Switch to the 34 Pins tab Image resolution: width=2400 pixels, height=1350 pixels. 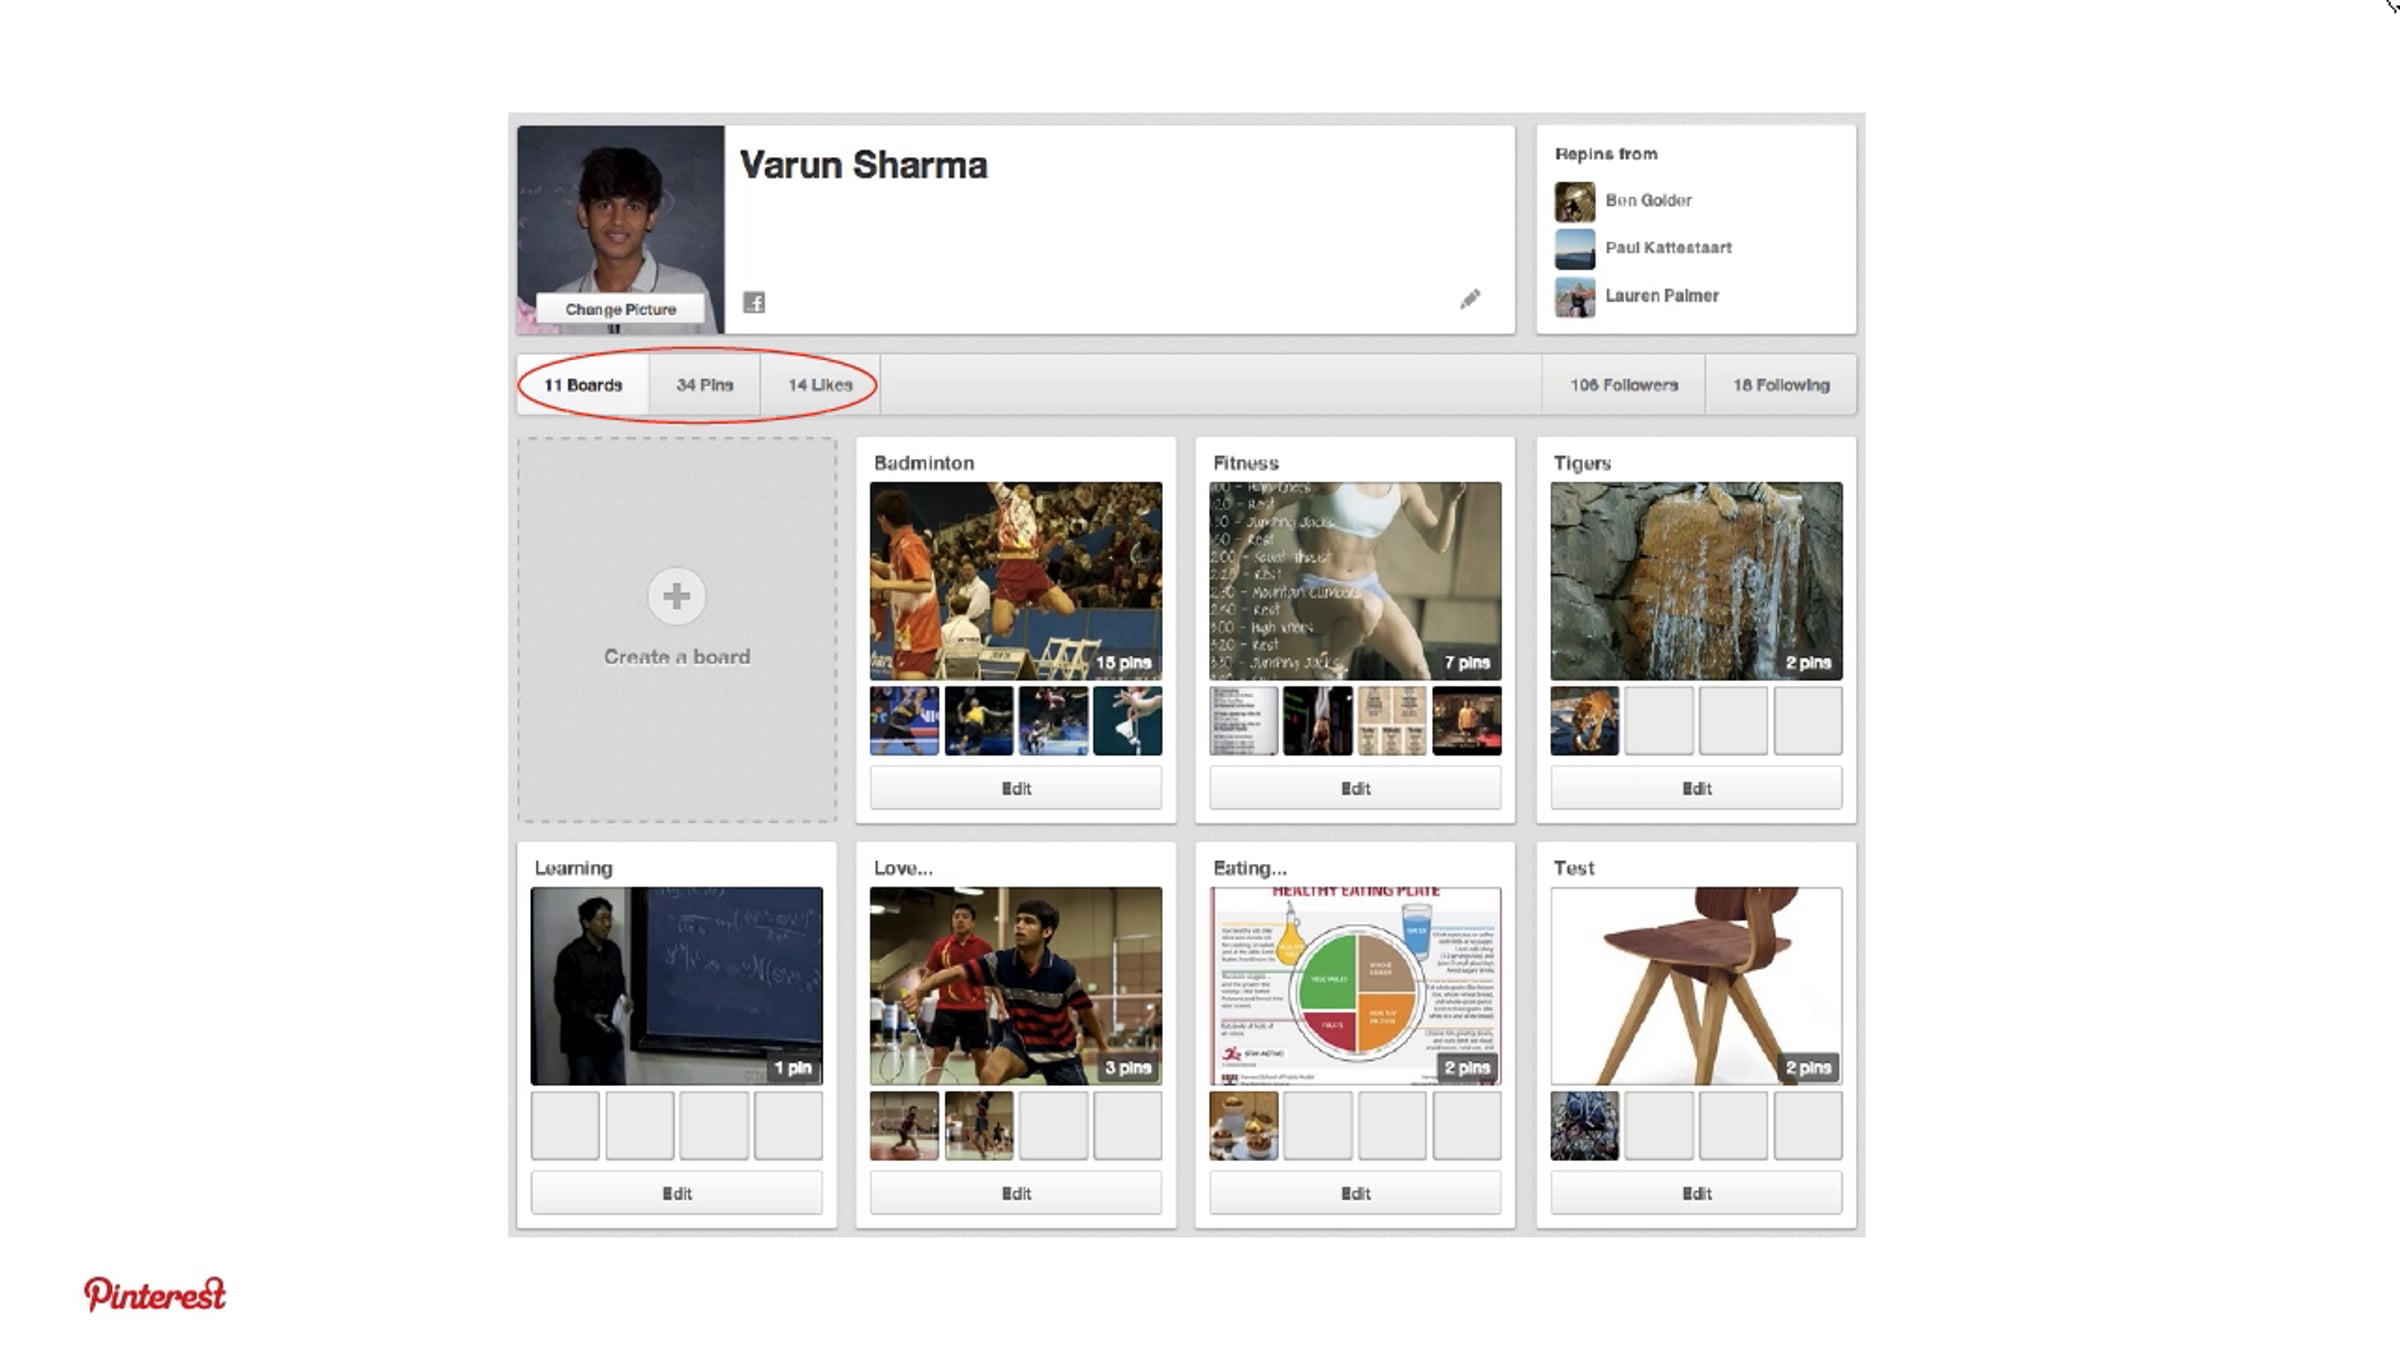pyautogui.click(x=704, y=384)
